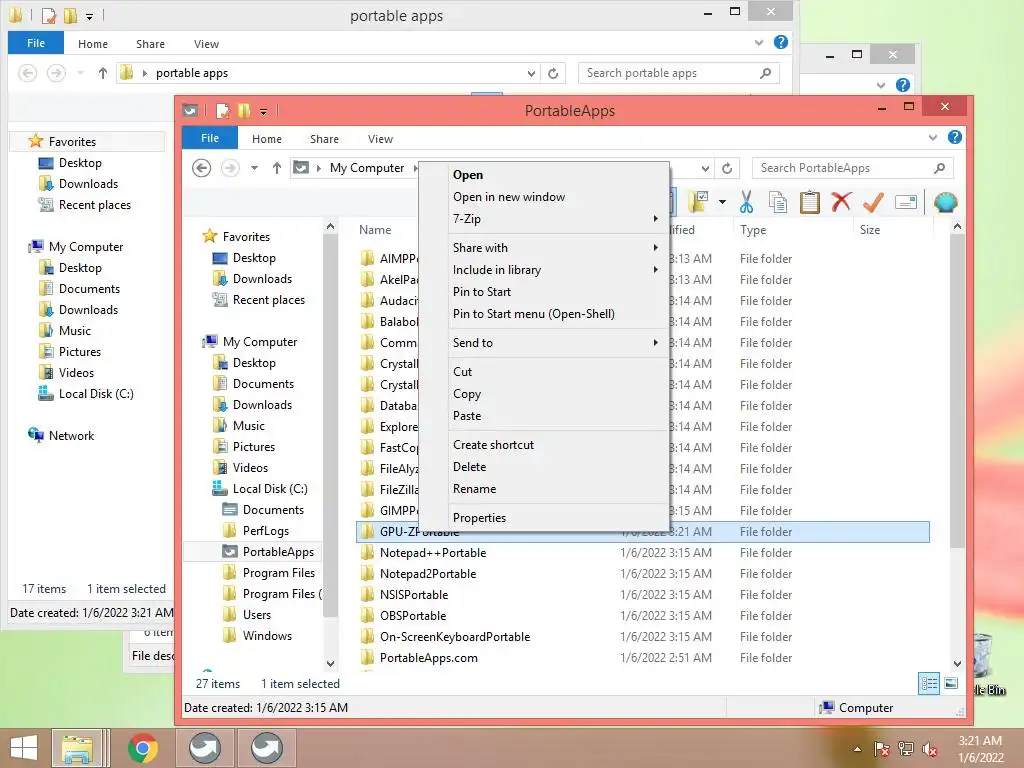
Task: Click the folder options toolbar icon
Action: [699, 202]
